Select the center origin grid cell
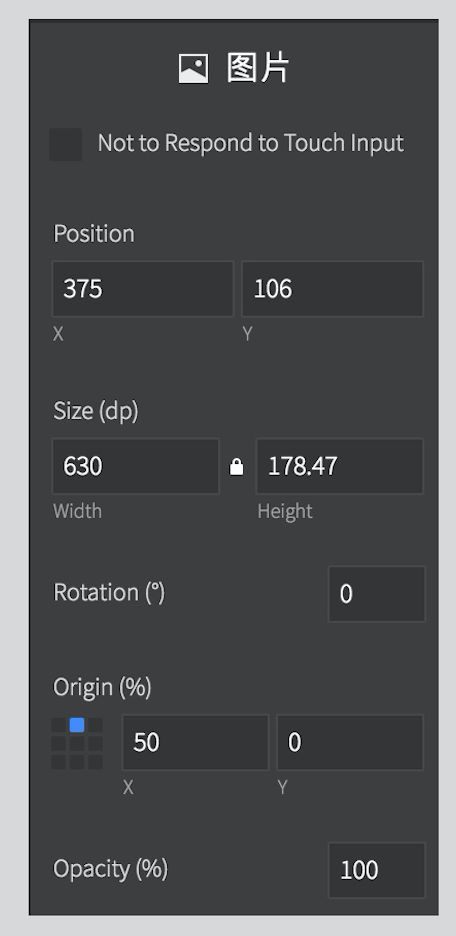Viewport: 456px width, 936px height. pos(76,744)
